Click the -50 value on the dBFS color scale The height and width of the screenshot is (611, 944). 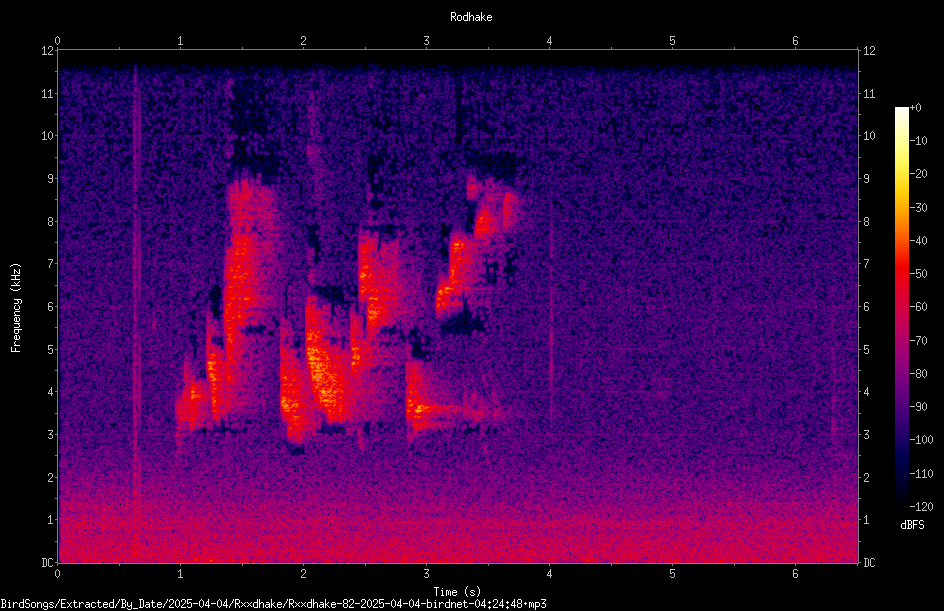pyautogui.click(x=918, y=274)
